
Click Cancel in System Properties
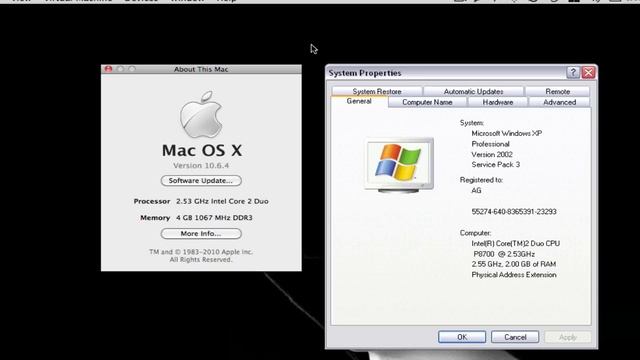coord(515,337)
